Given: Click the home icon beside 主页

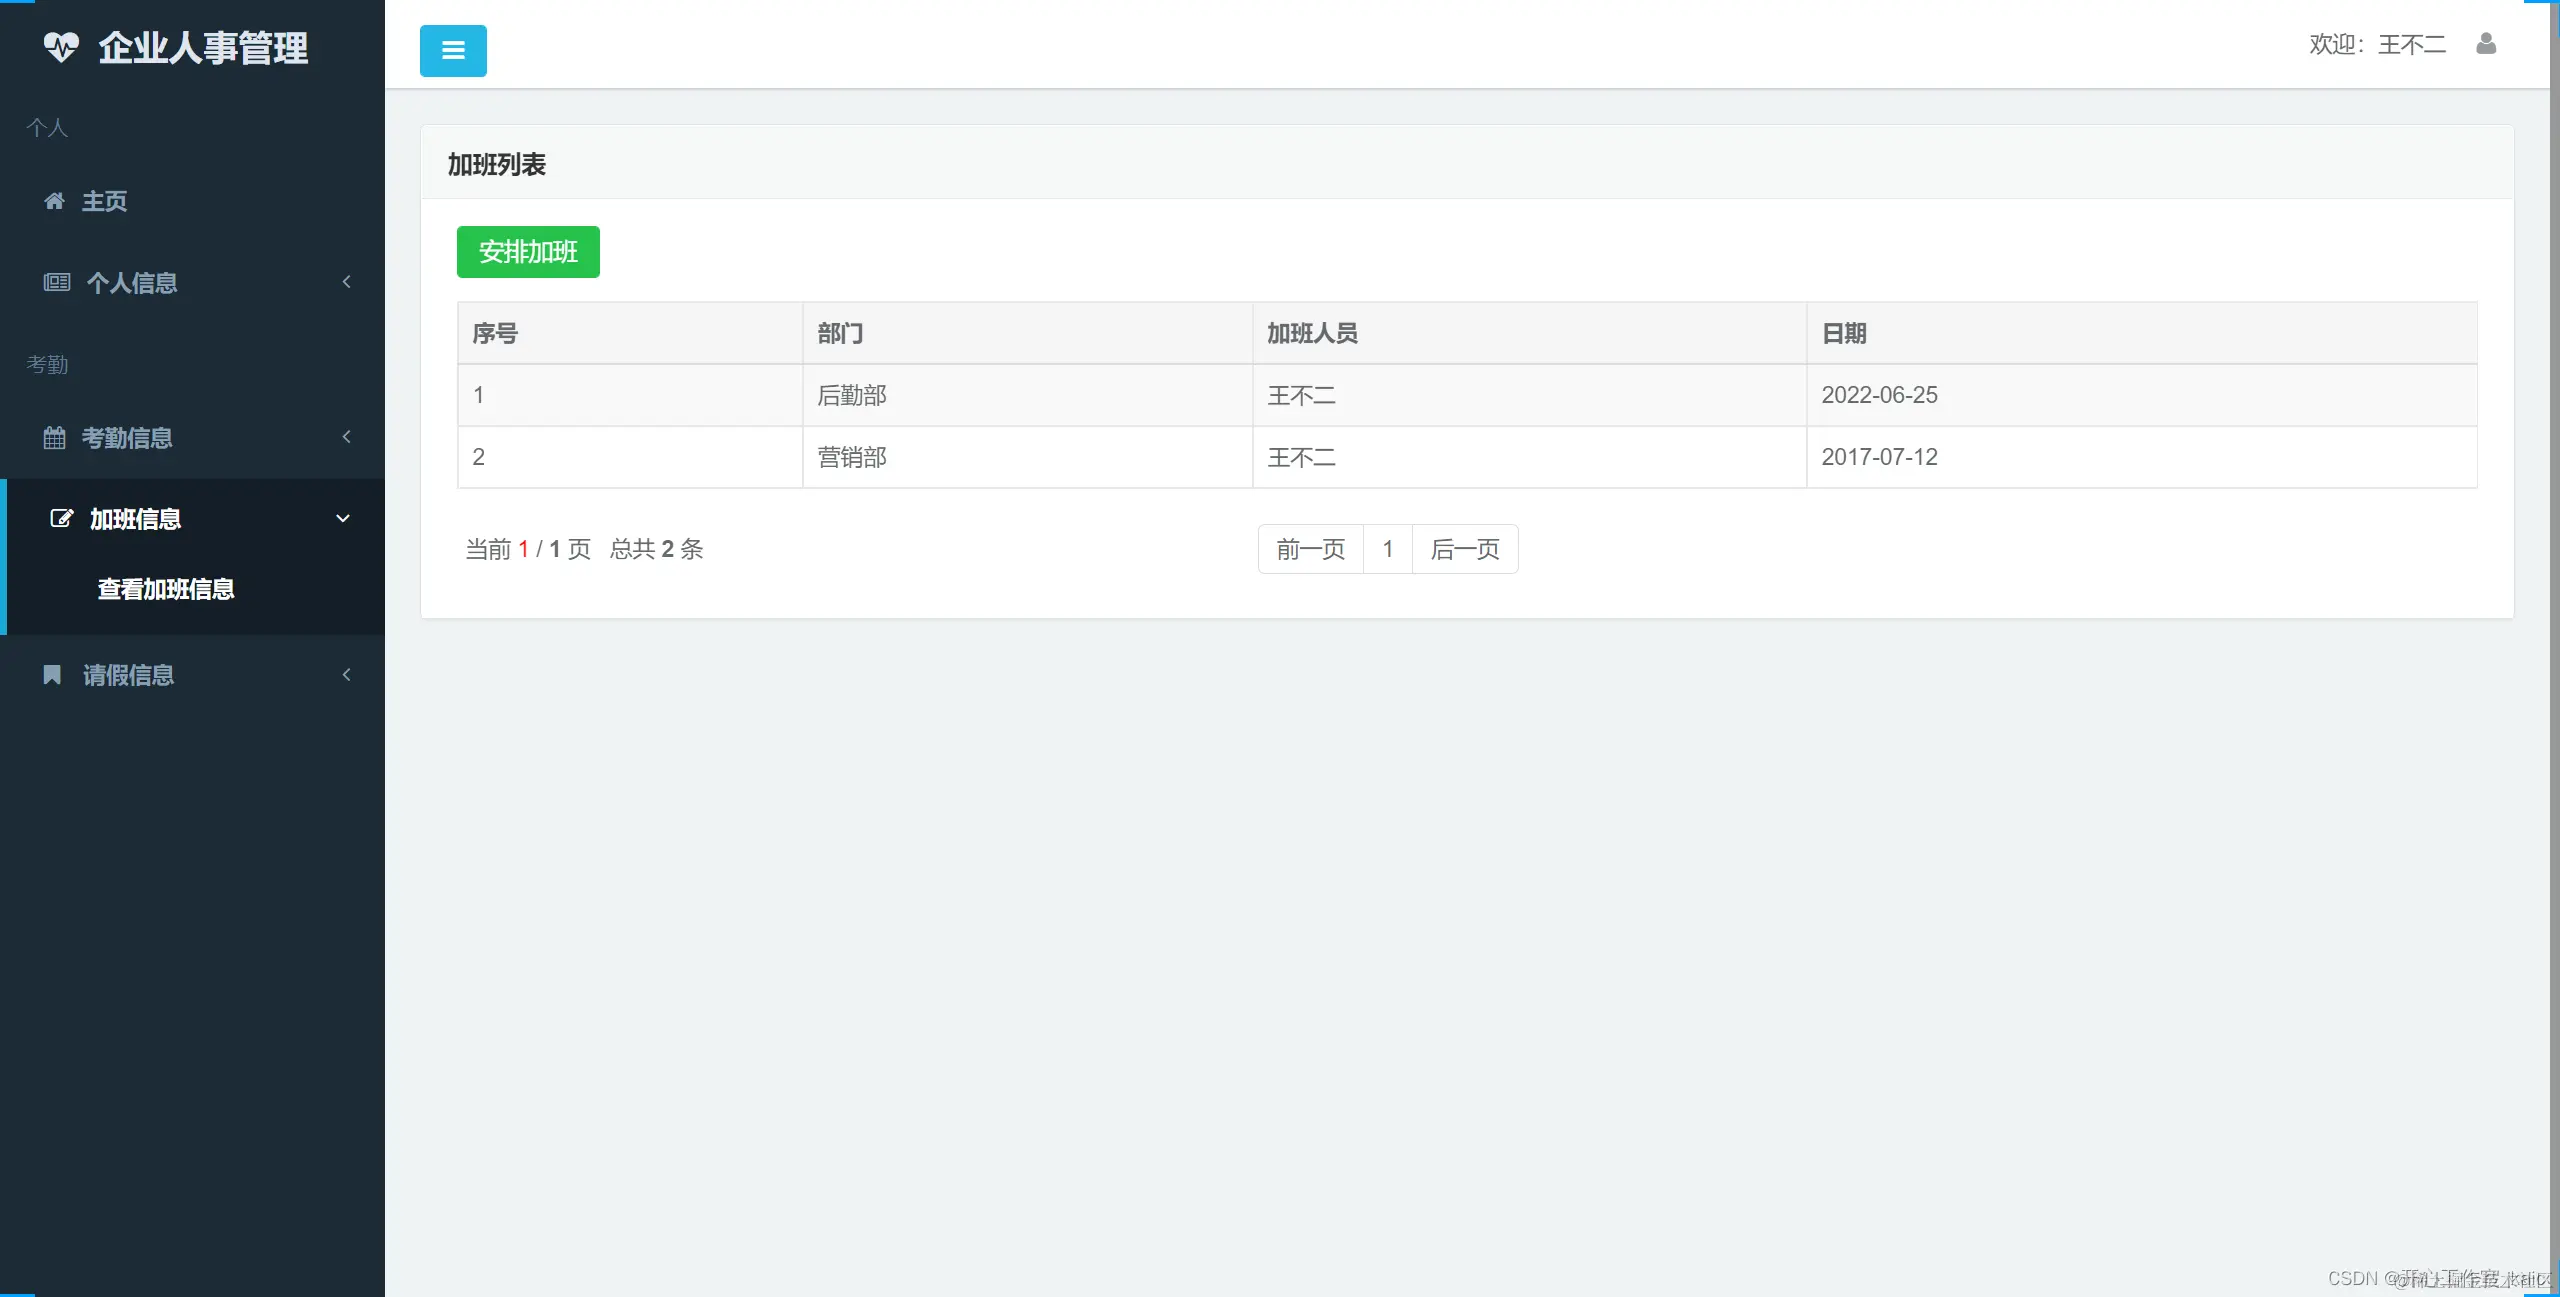Looking at the screenshot, I should 55,201.
